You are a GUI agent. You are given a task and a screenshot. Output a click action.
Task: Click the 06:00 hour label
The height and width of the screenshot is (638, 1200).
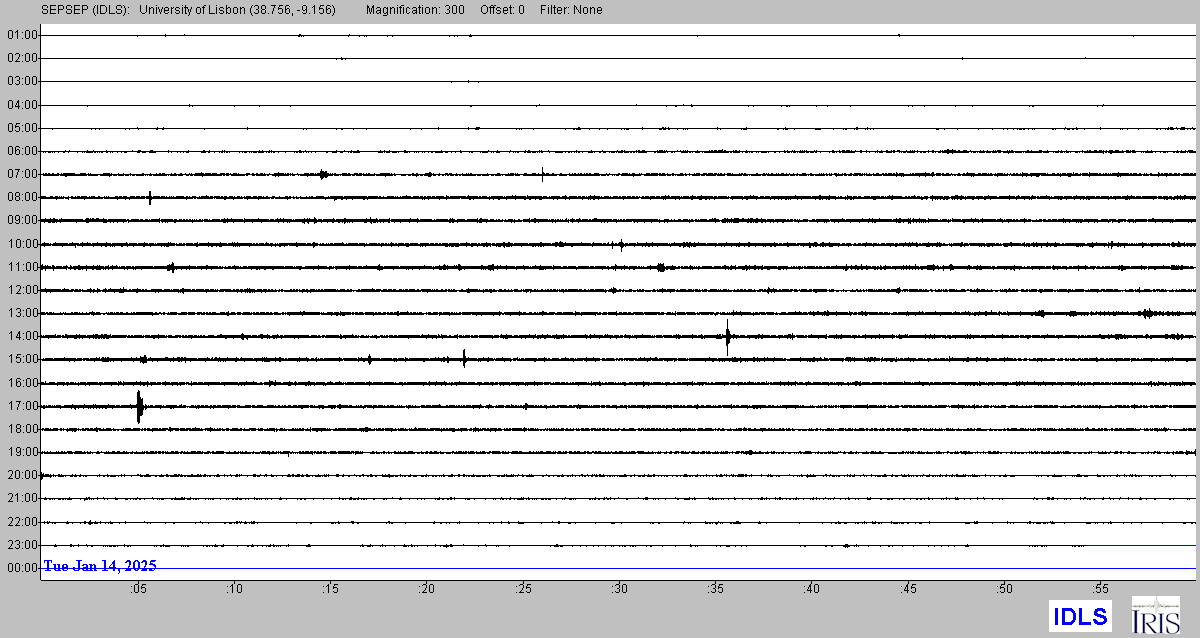click(x=22, y=151)
